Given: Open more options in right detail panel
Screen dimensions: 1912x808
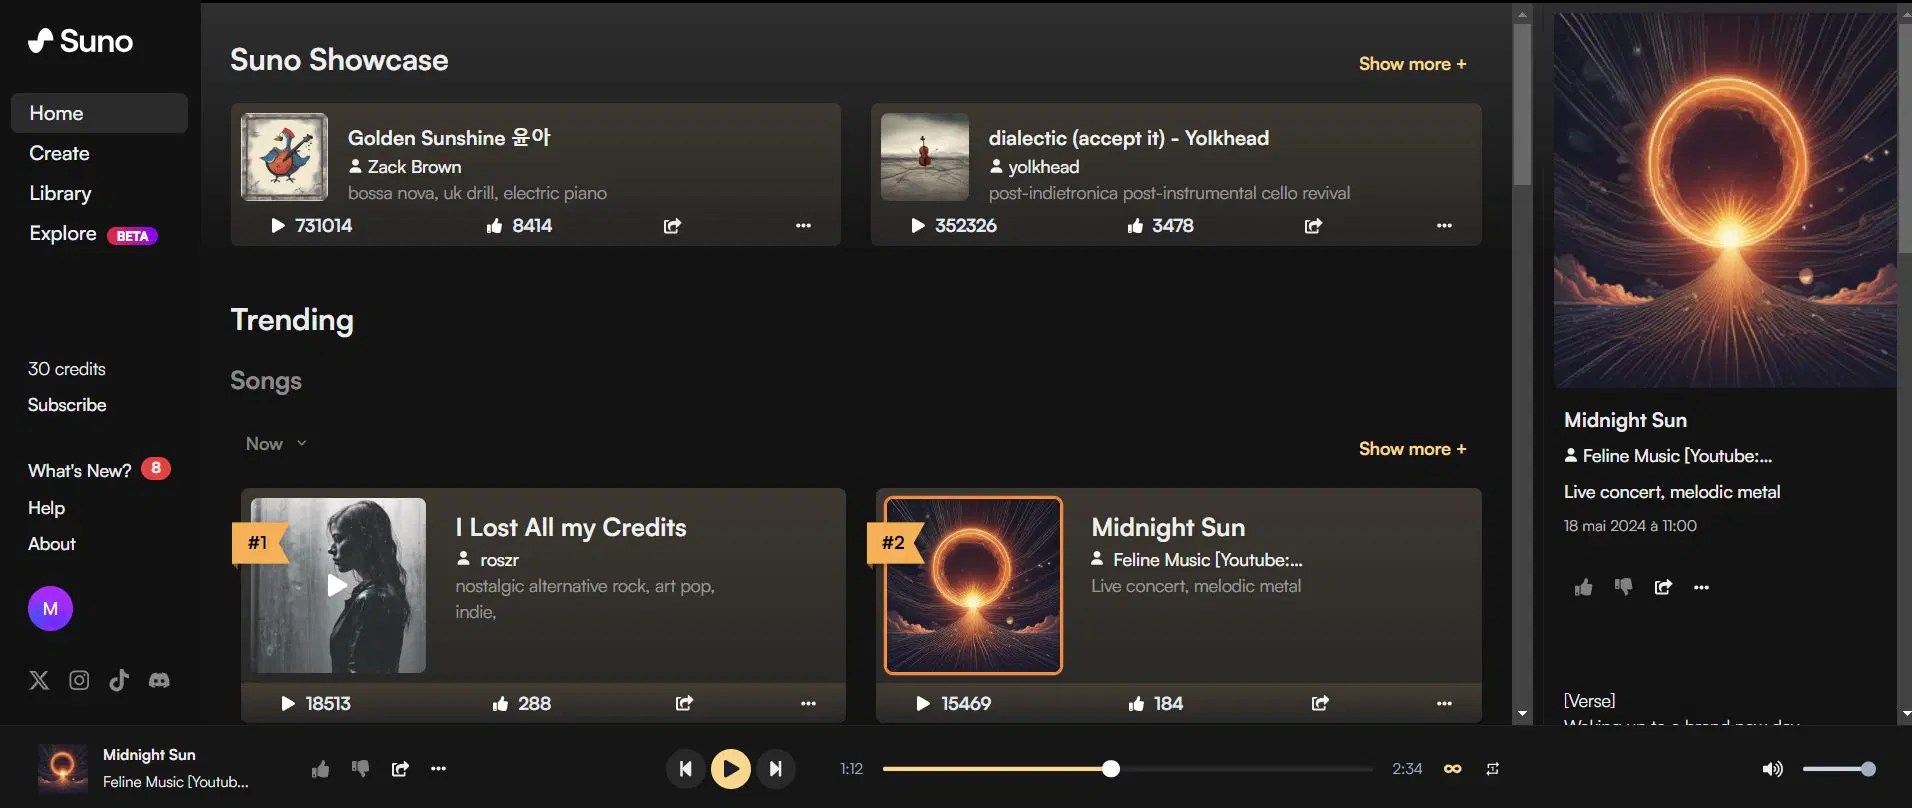Looking at the screenshot, I should pyautogui.click(x=1701, y=588).
